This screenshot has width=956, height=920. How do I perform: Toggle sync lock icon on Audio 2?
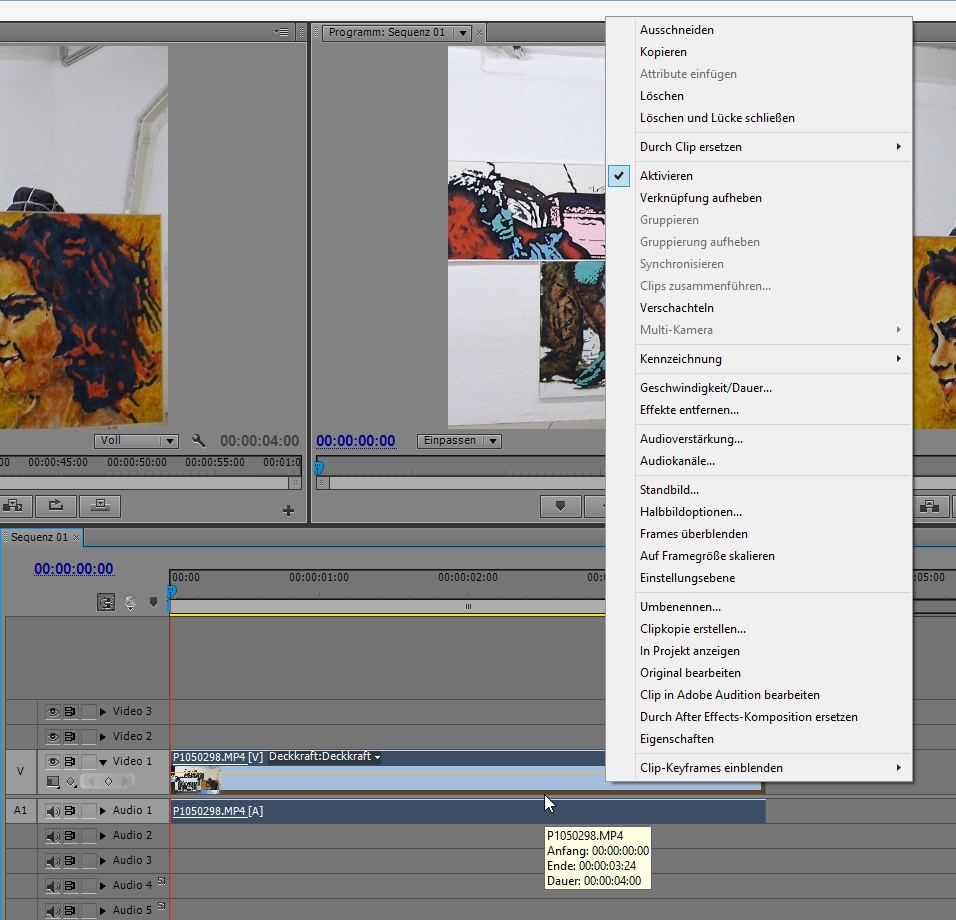(x=70, y=836)
